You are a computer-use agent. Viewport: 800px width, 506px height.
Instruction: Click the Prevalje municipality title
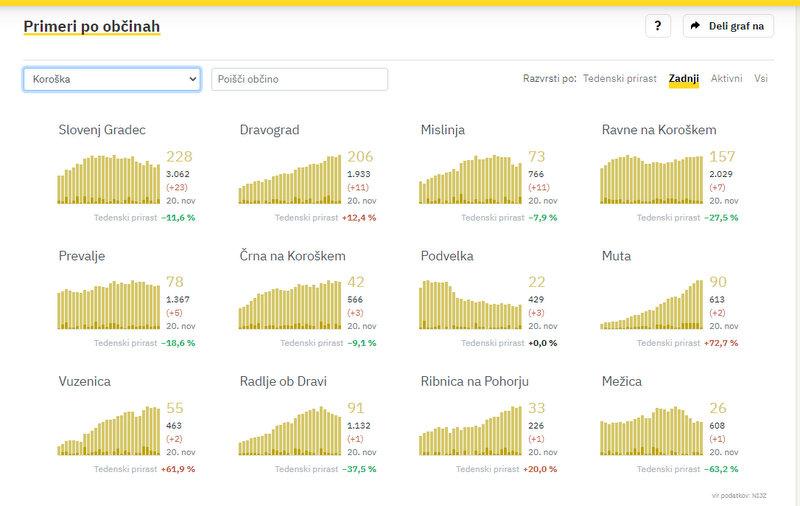pyautogui.click(x=82, y=256)
